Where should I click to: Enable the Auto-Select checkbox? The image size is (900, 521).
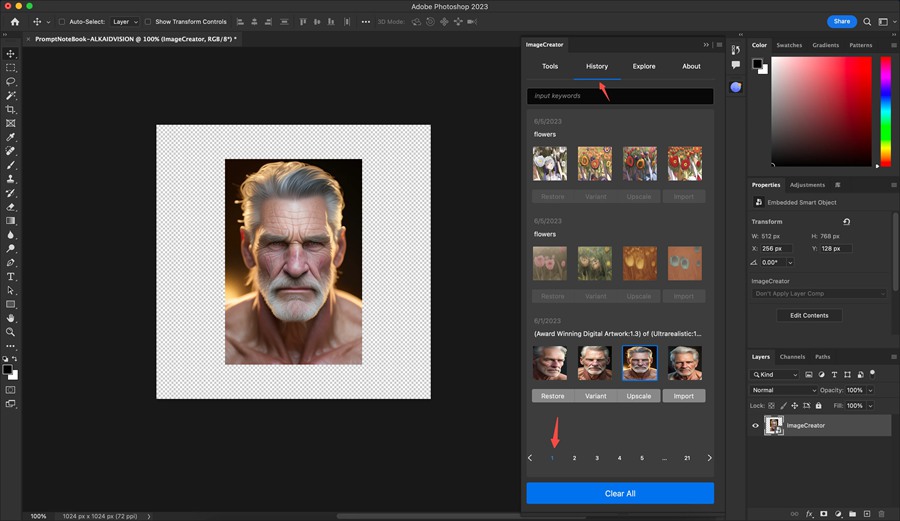click(x=61, y=22)
